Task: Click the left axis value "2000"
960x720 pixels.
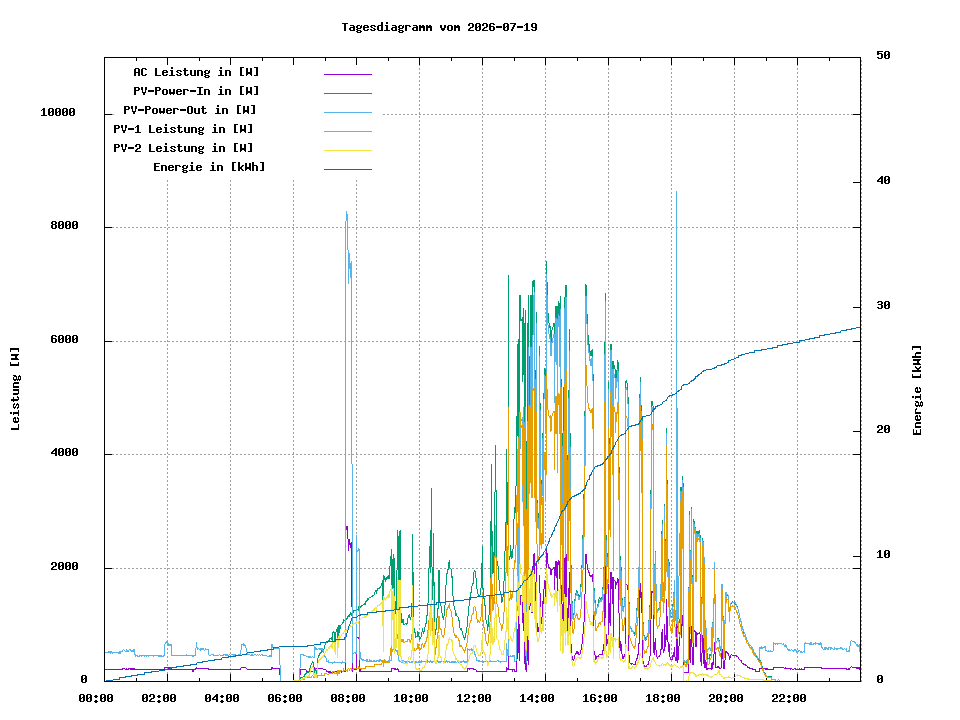Action: (x=64, y=567)
